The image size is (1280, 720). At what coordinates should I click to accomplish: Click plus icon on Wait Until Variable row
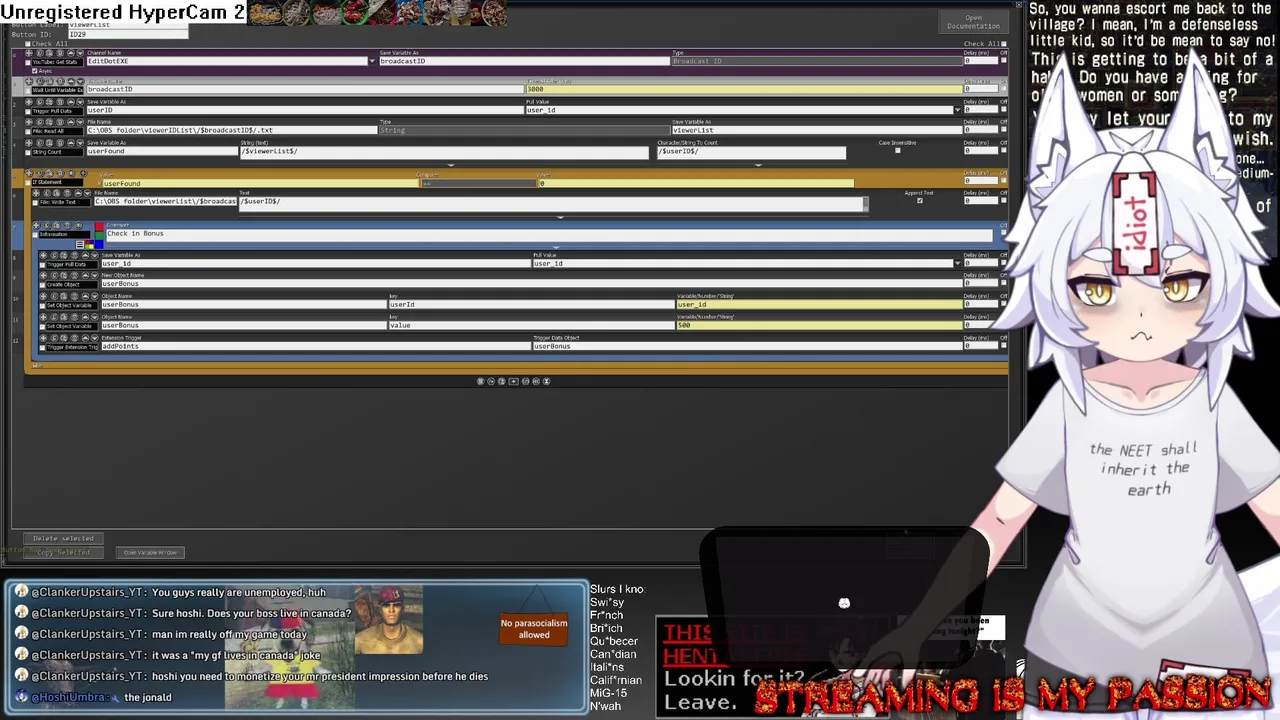[29, 81]
